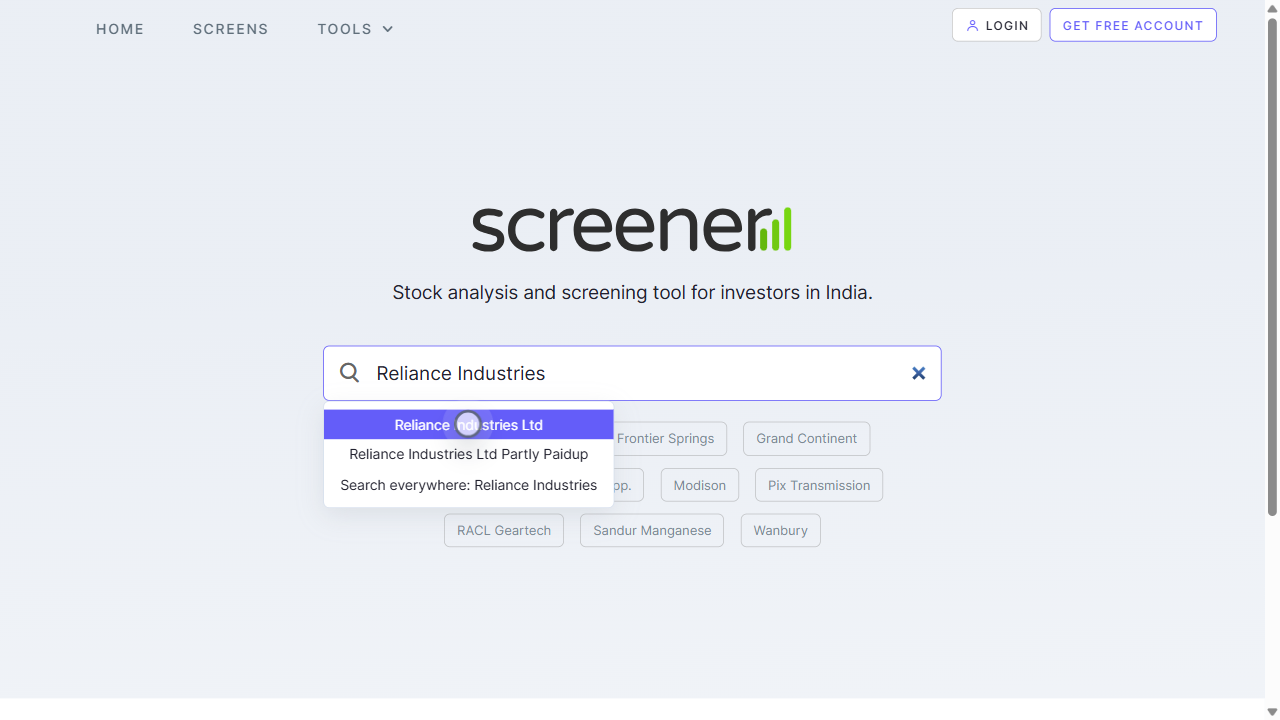
Task: Click the person icon on the LOGIN button
Action: [973, 25]
